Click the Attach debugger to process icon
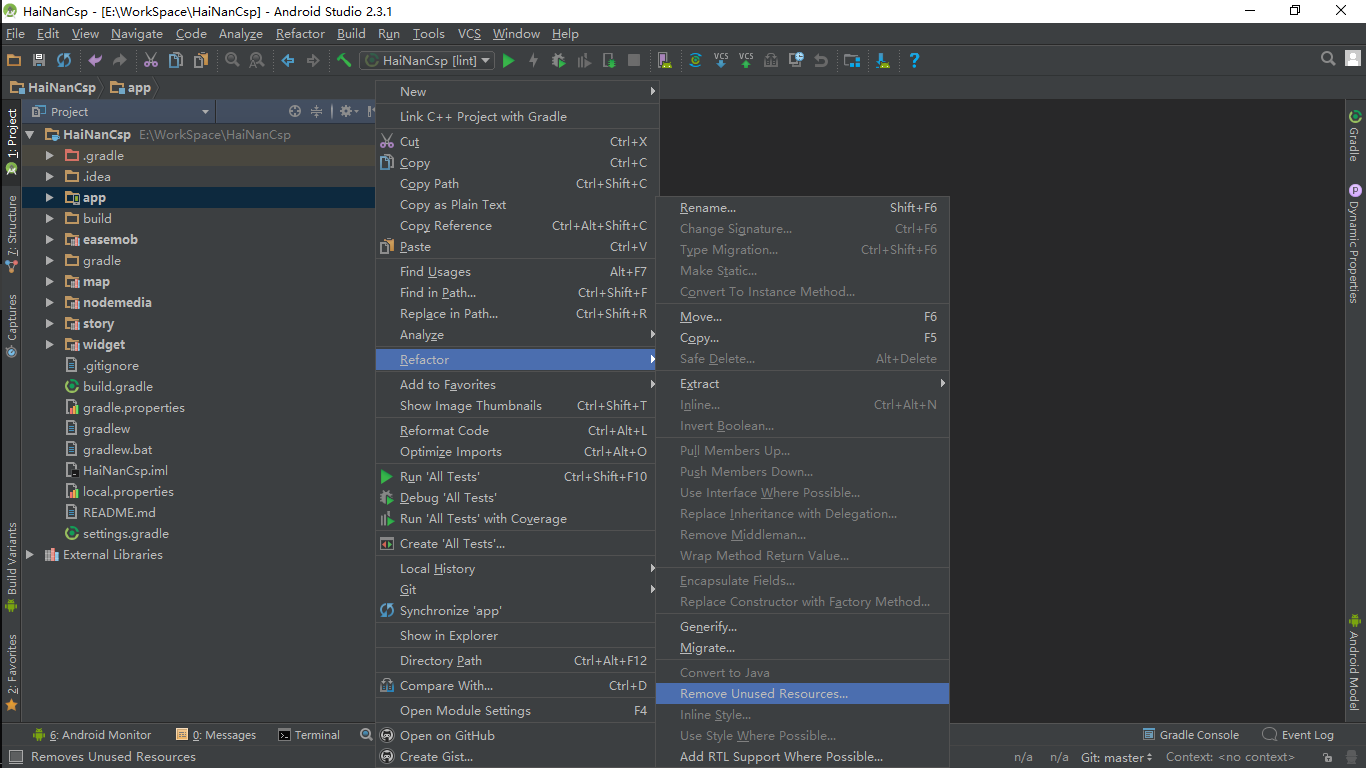The image size is (1366, 768). tap(609, 60)
